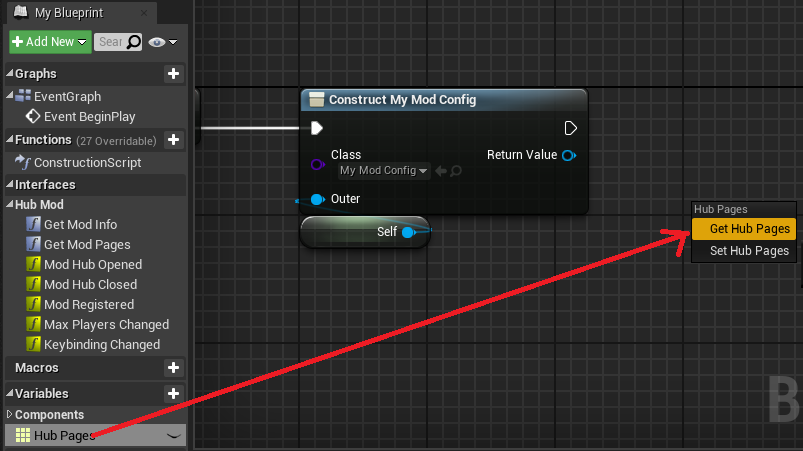
Task: Click the use selected asset arrow icon
Action: (x=440, y=170)
